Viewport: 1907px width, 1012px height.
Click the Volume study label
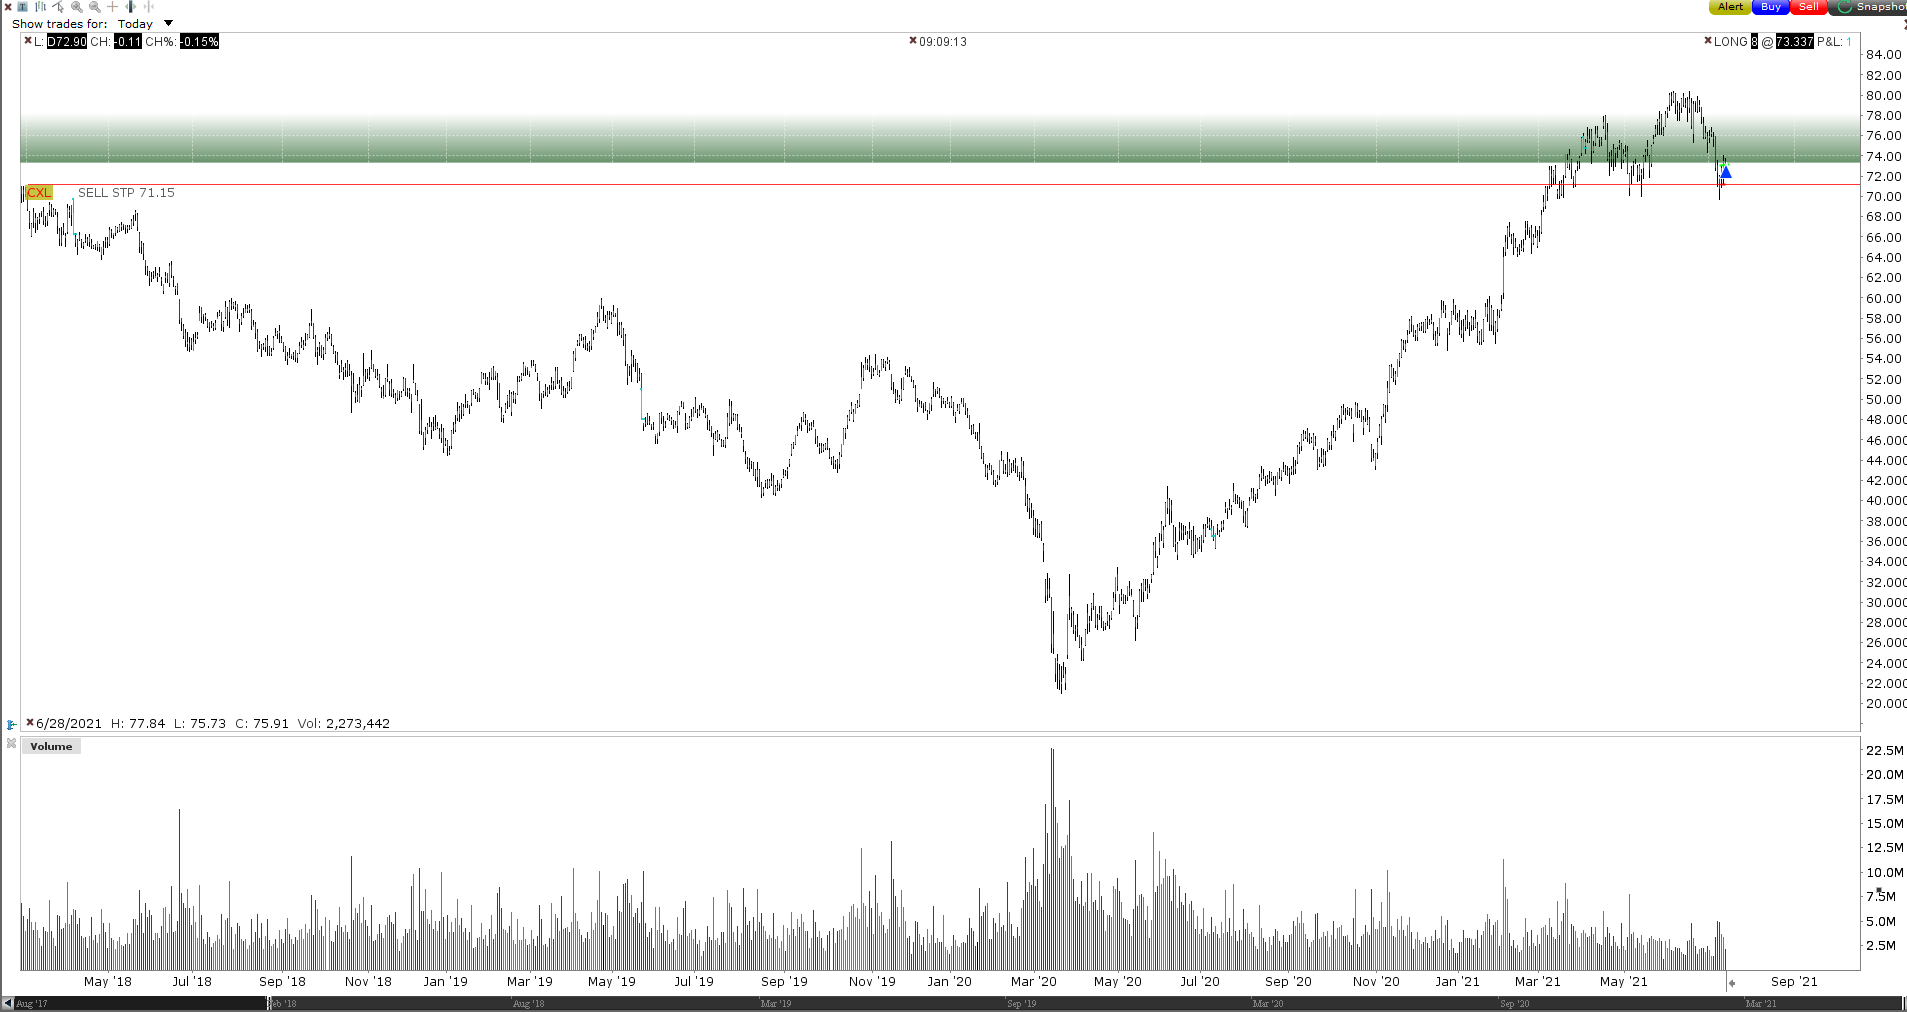51,746
